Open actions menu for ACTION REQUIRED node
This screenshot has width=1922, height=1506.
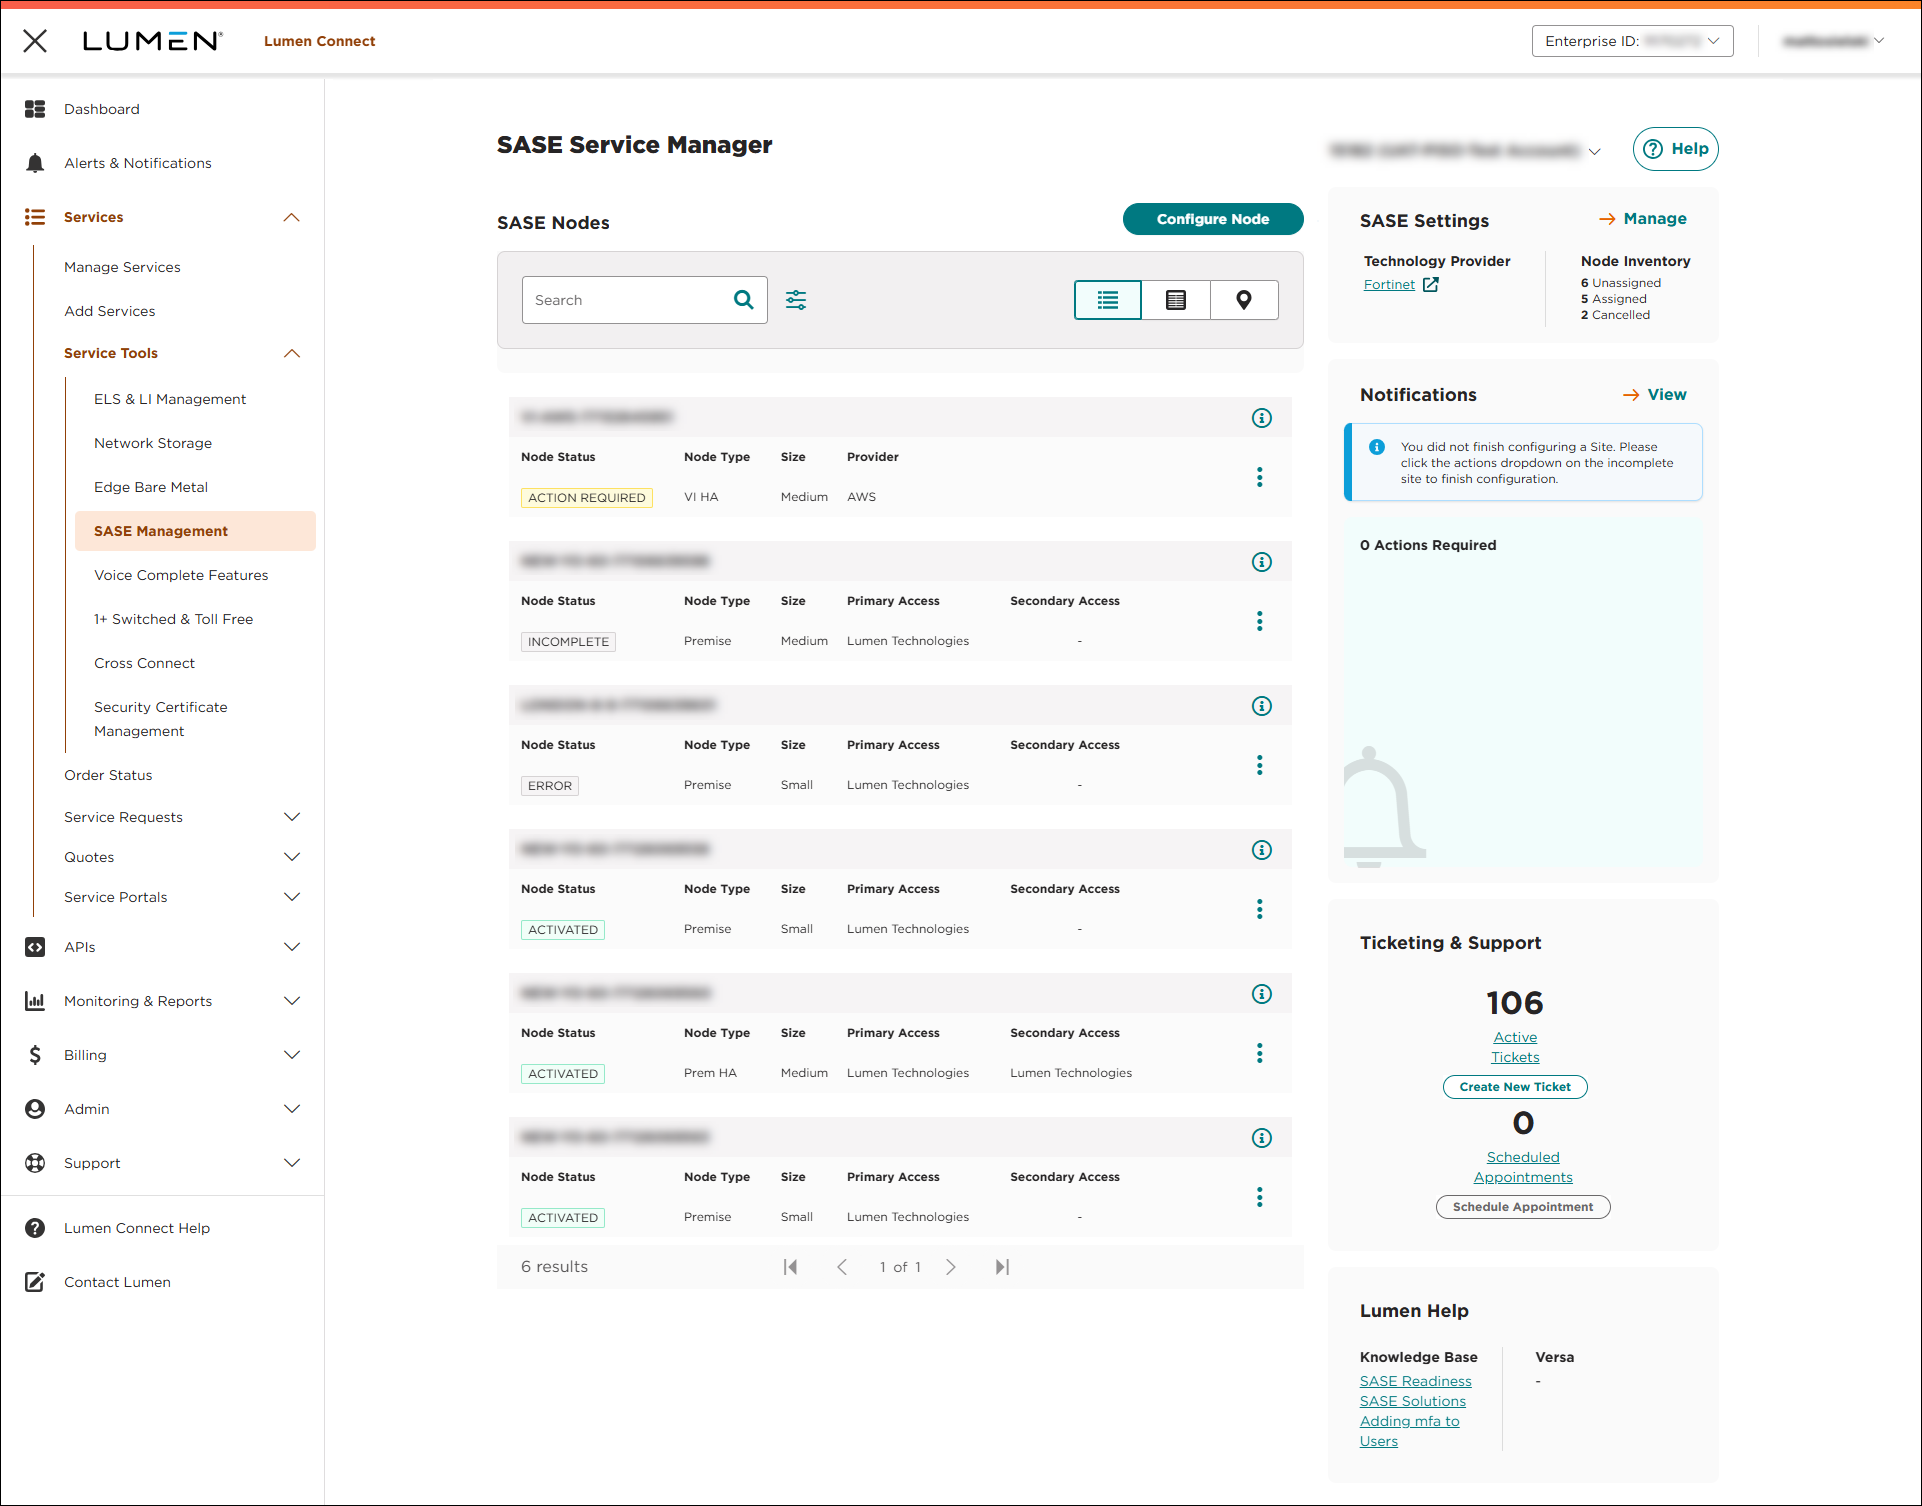[1260, 477]
